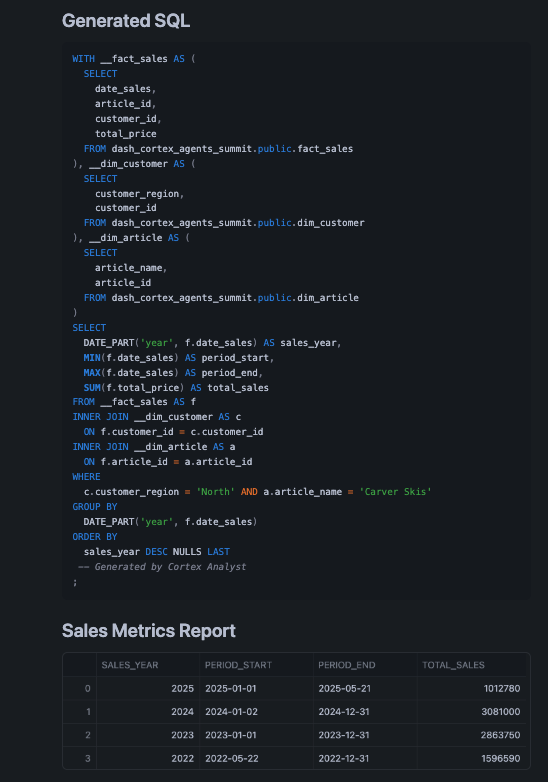Click the Generated SQL heading
This screenshot has height=782, width=548.
pos(126,21)
